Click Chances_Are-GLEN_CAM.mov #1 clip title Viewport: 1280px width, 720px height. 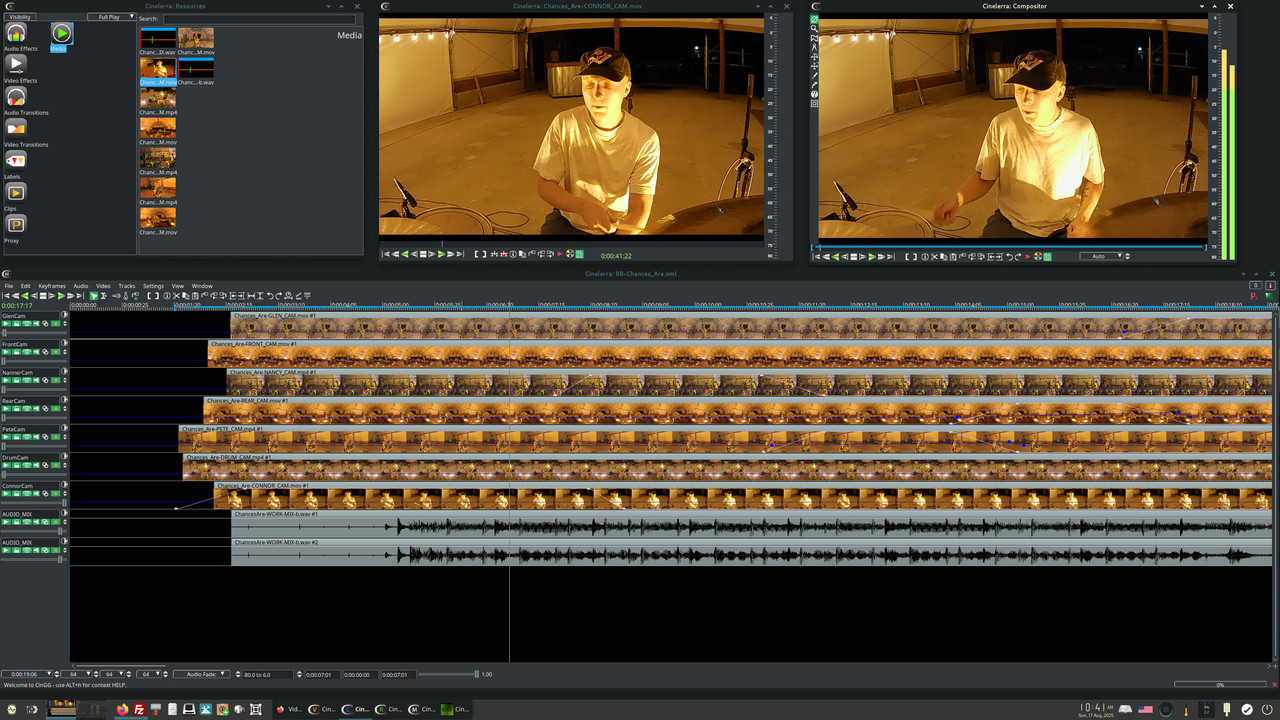coord(274,316)
